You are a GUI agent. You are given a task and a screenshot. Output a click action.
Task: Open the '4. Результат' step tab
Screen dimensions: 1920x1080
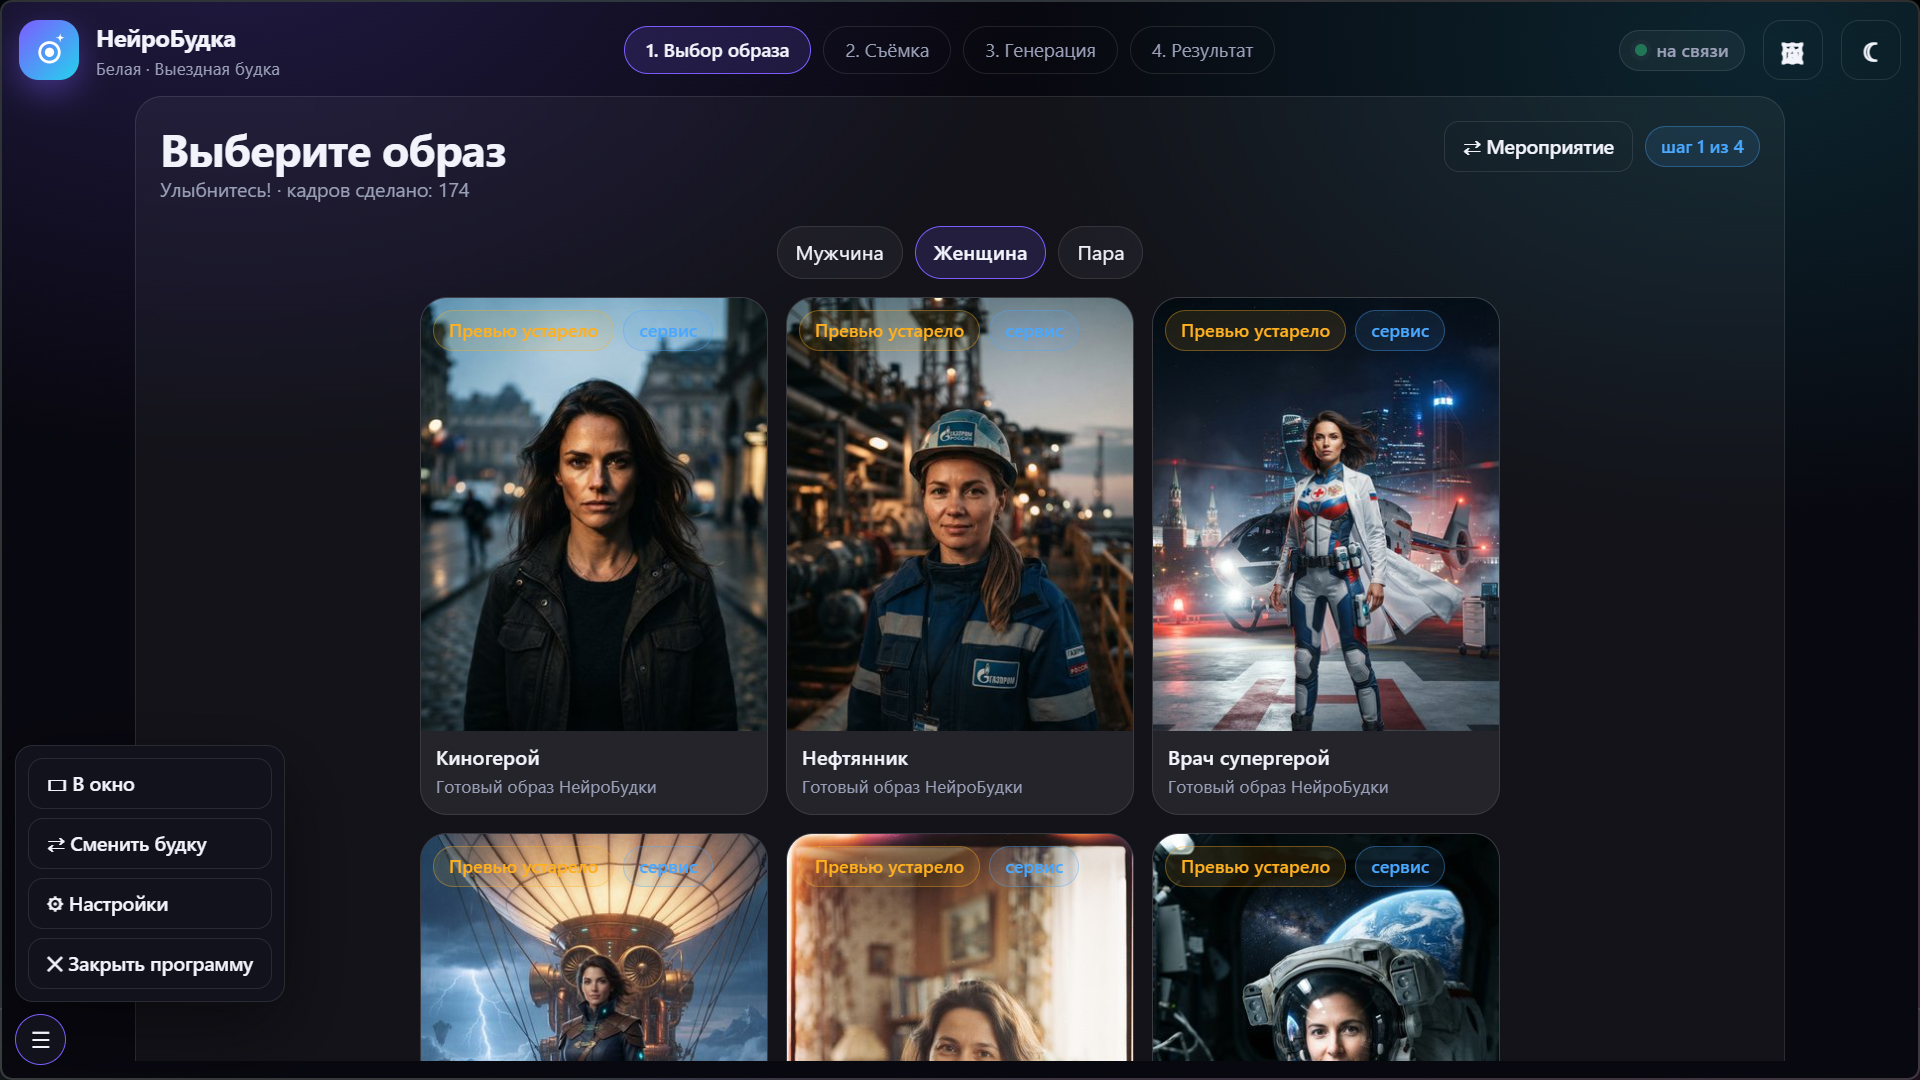(1202, 50)
